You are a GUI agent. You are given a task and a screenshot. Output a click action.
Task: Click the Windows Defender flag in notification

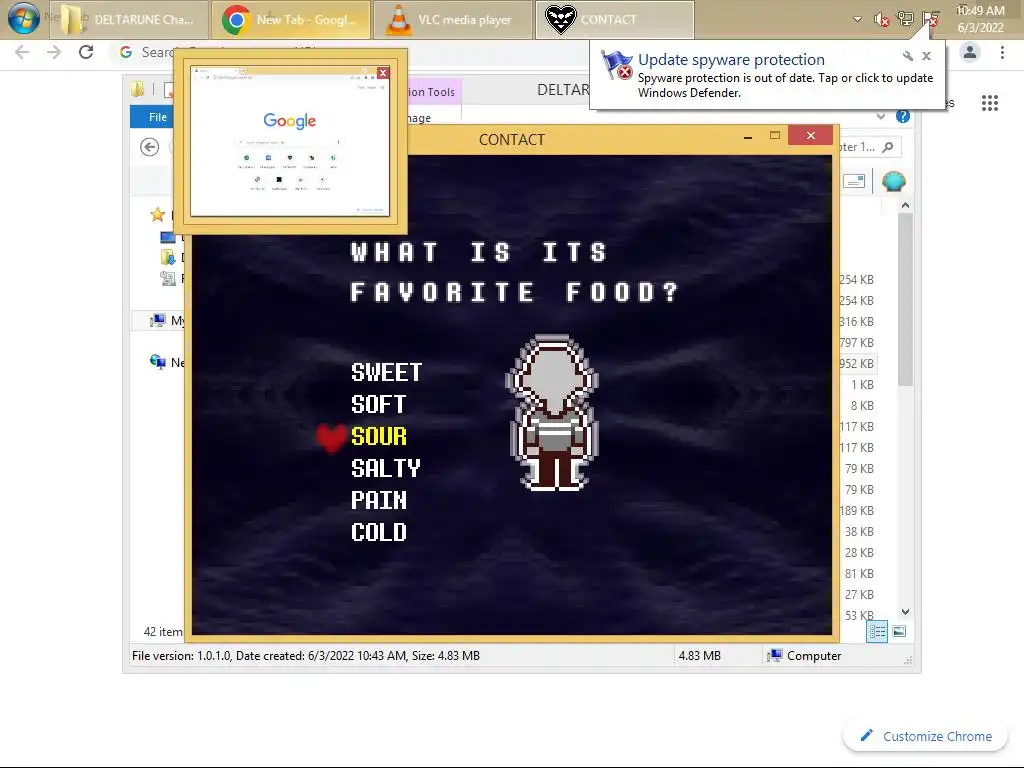616,65
